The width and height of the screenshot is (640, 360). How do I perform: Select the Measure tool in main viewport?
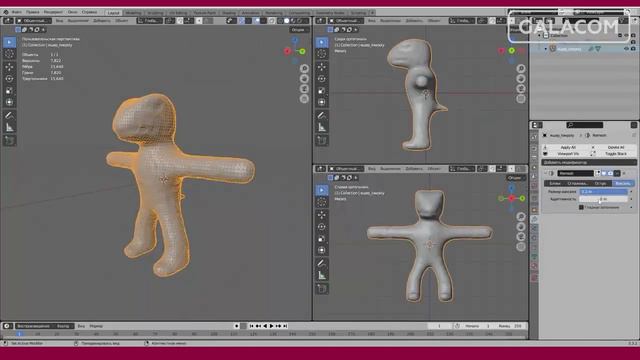(x=9, y=128)
